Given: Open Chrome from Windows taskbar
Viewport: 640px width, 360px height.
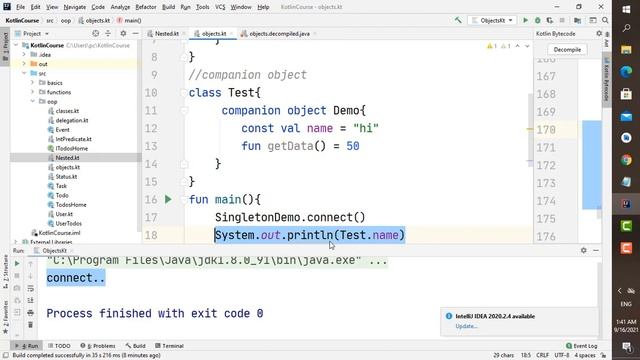Looking at the screenshot, I should [626, 160].
